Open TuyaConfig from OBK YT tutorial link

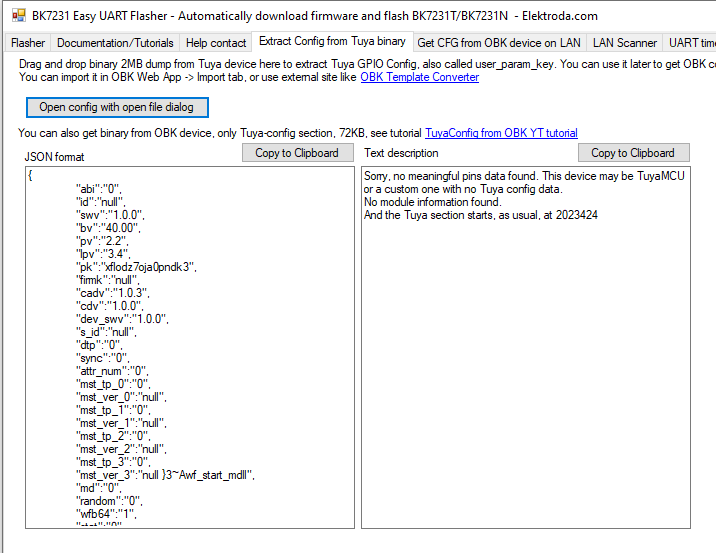pyautogui.click(x=501, y=133)
